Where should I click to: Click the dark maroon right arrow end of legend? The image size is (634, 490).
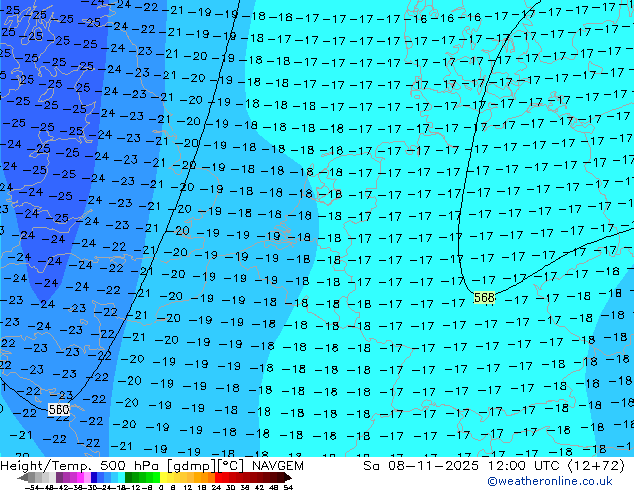click(x=288, y=477)
